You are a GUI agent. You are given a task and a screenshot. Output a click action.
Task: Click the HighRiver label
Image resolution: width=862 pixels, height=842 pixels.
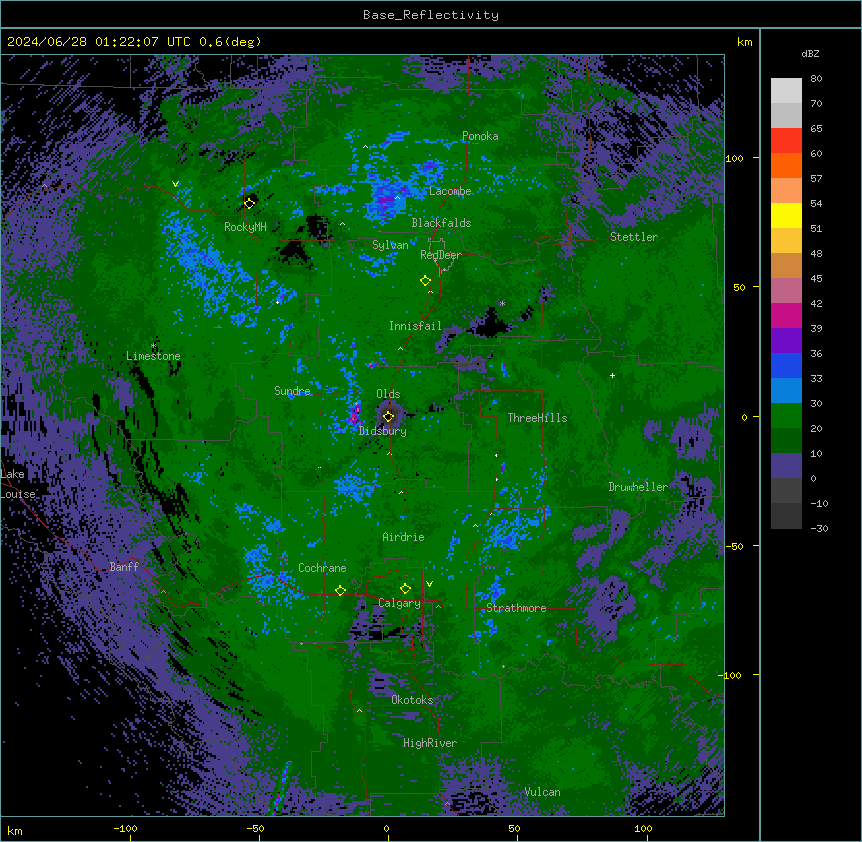430,743
